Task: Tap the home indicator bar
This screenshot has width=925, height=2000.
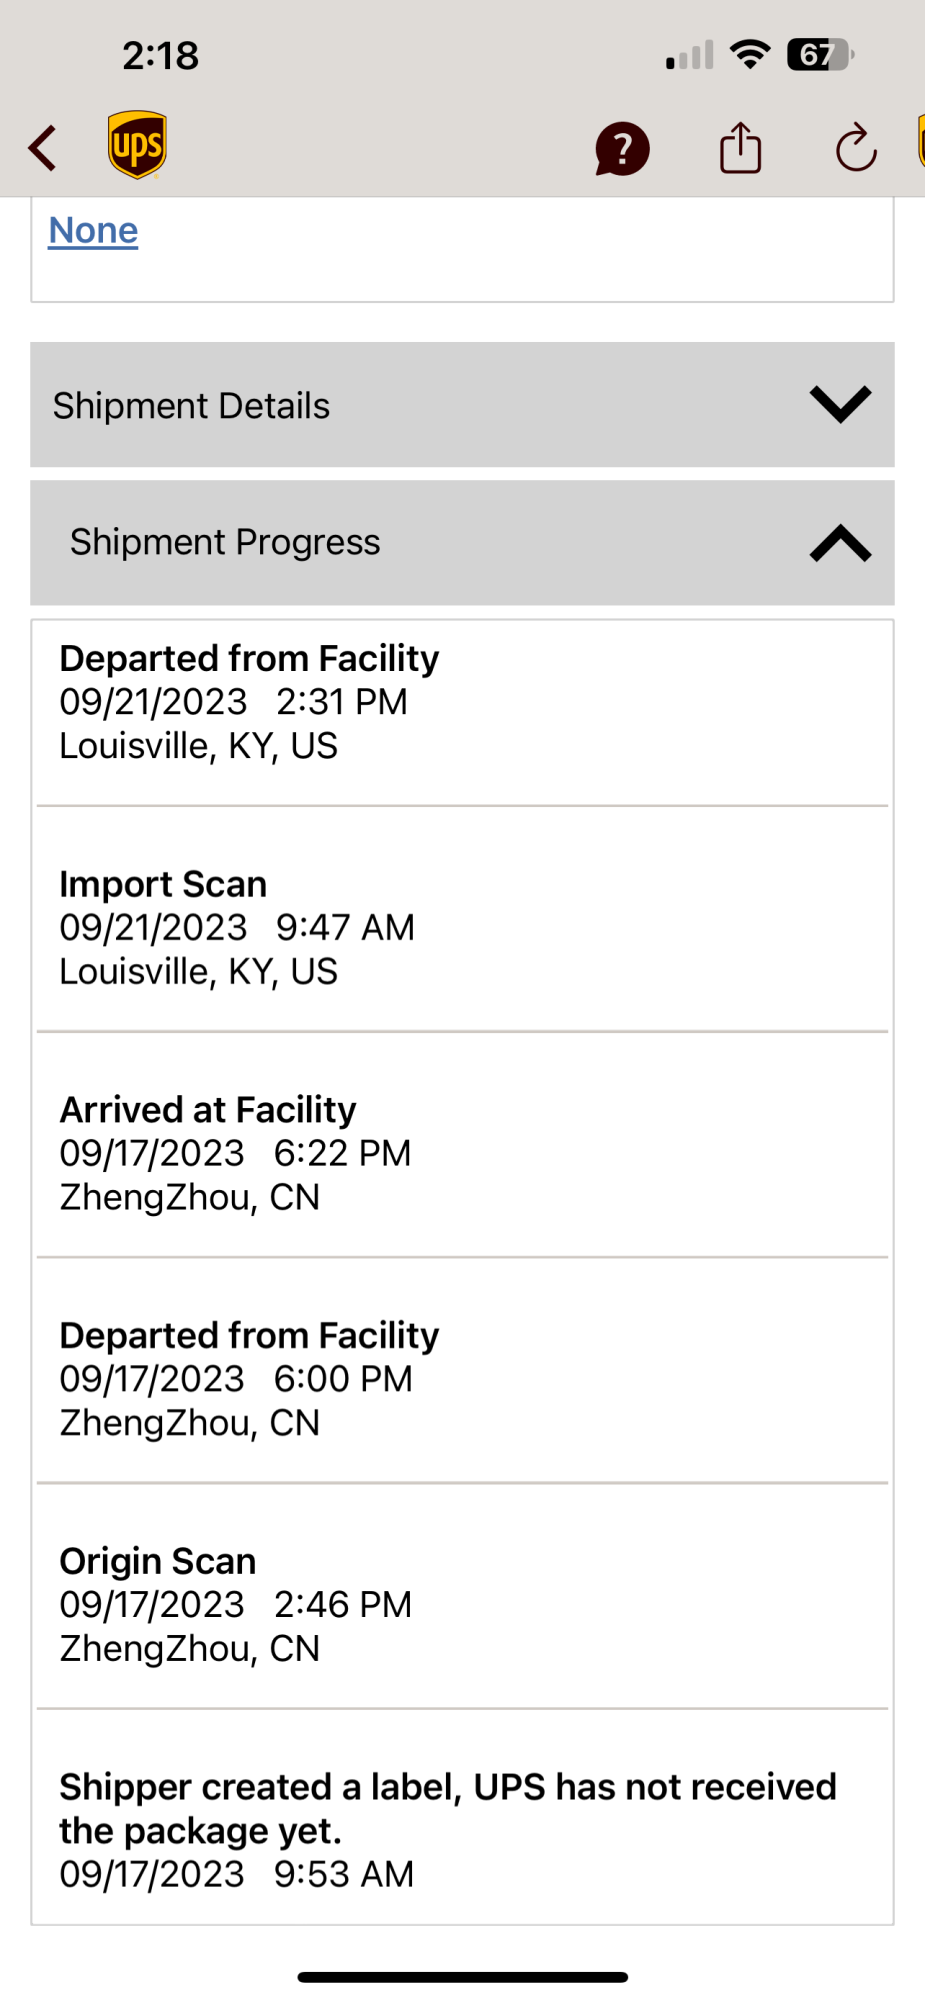Action: (462, 1976)
